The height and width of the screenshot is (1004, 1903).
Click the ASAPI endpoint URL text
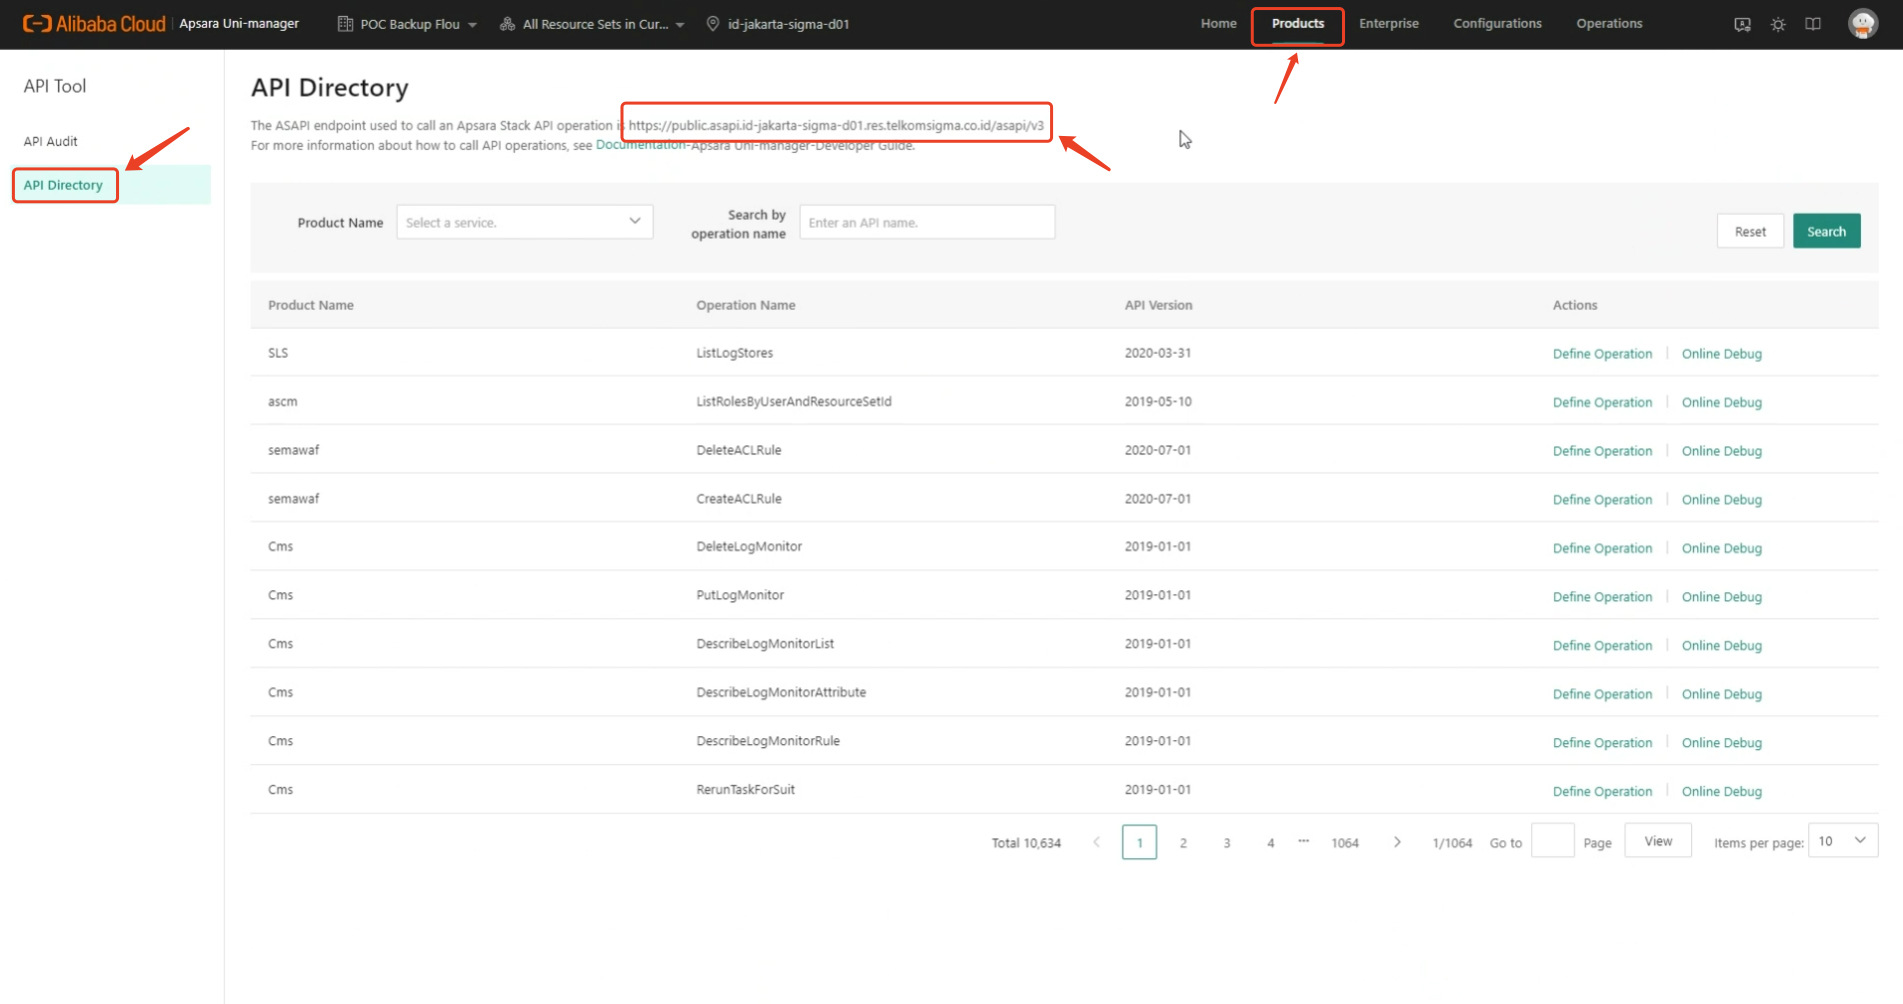tap(836, 125)
